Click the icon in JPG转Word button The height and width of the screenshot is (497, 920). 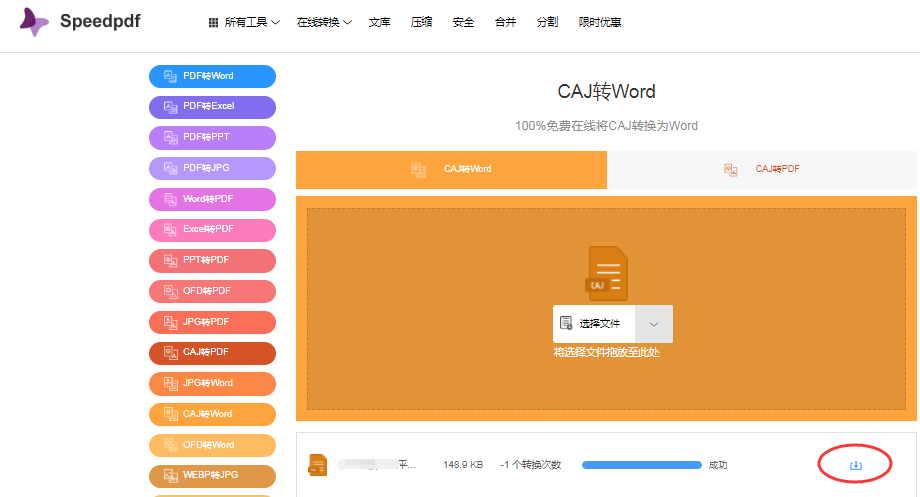(x=170, y=384)
